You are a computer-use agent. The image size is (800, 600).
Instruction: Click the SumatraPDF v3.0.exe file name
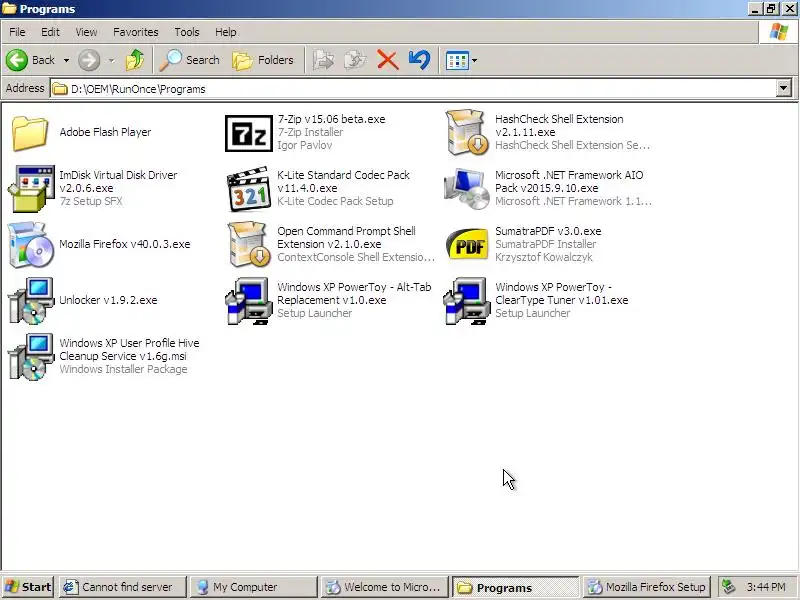click(x=548, y=231)
